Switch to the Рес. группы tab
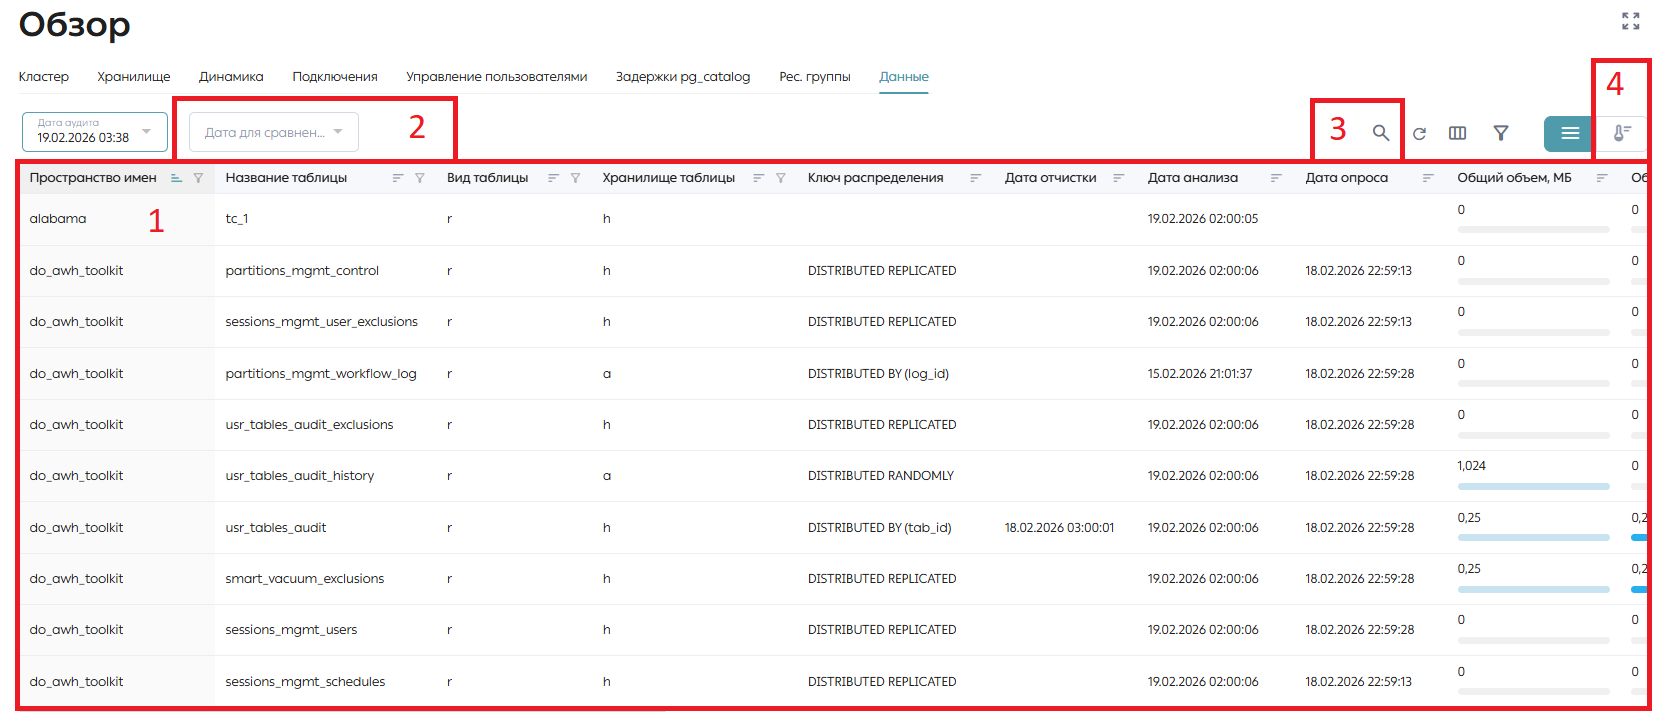 (815, 77)
